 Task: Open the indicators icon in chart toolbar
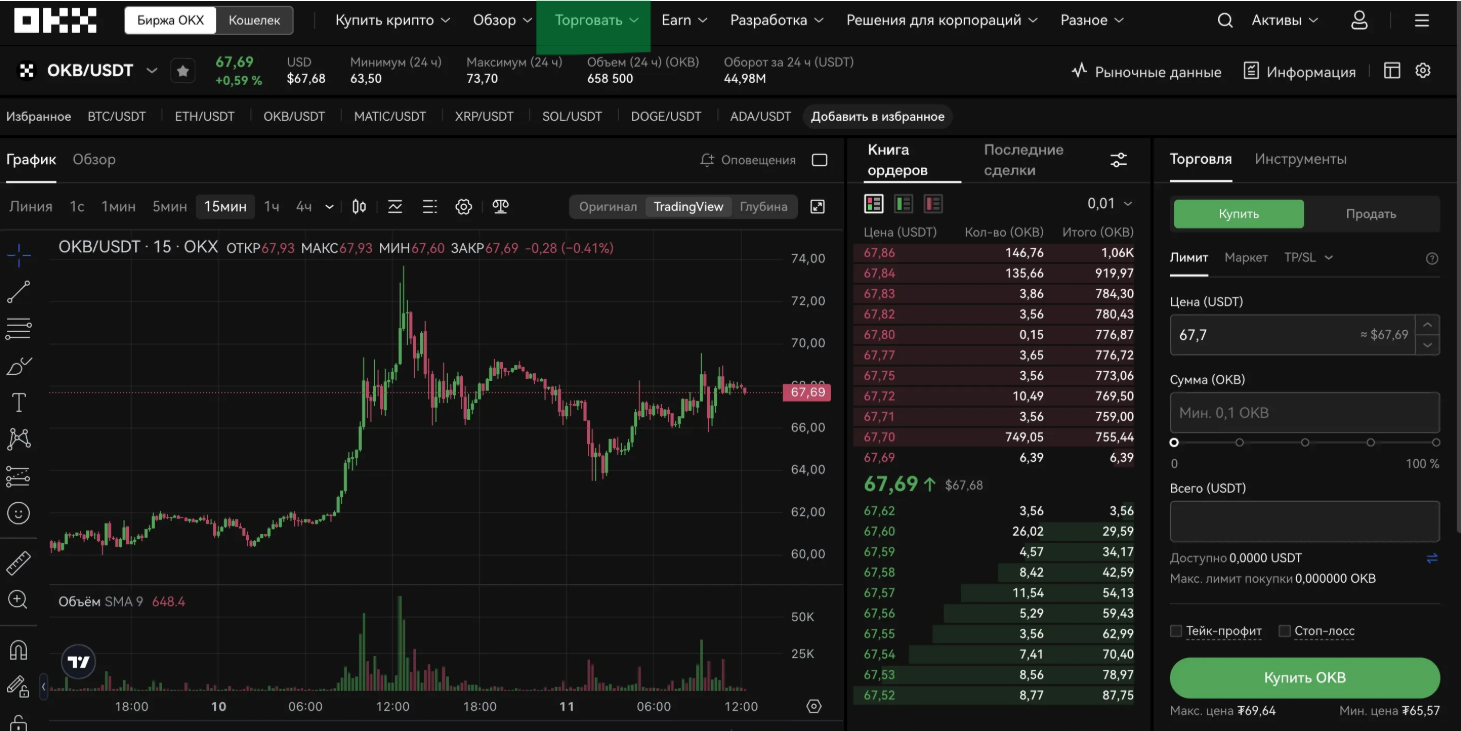tap(395, 207)
